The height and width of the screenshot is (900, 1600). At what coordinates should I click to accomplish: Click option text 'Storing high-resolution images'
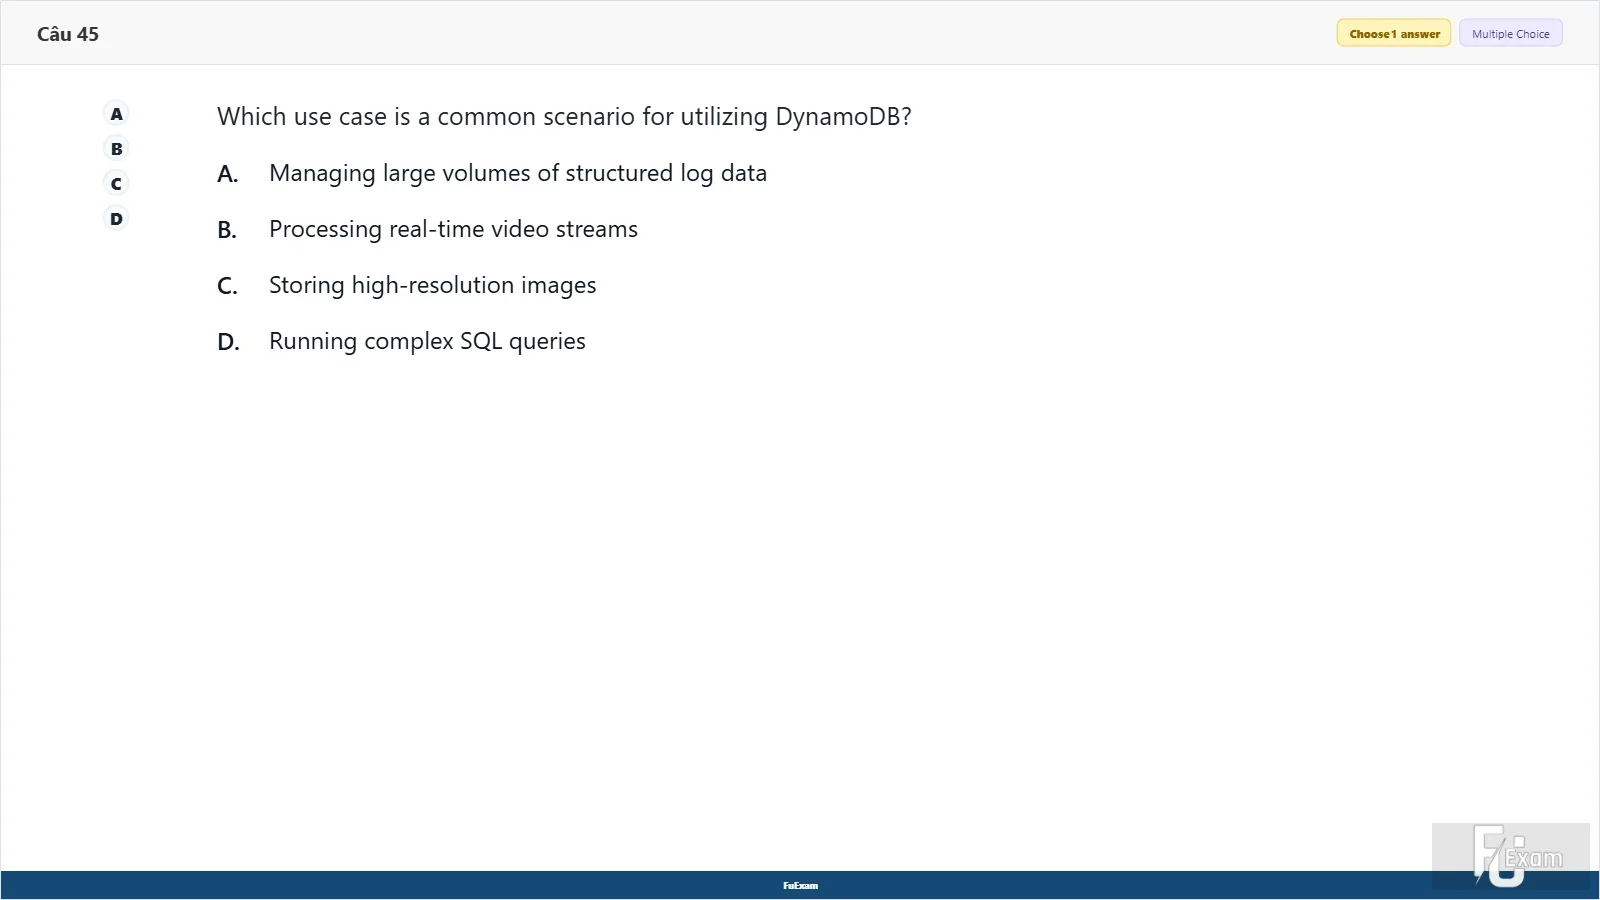click(x=432, y=285)
